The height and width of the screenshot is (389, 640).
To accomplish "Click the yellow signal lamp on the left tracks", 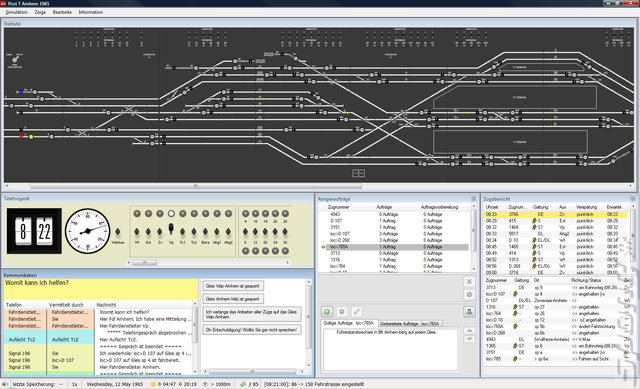I will click(x=31, y=137).
